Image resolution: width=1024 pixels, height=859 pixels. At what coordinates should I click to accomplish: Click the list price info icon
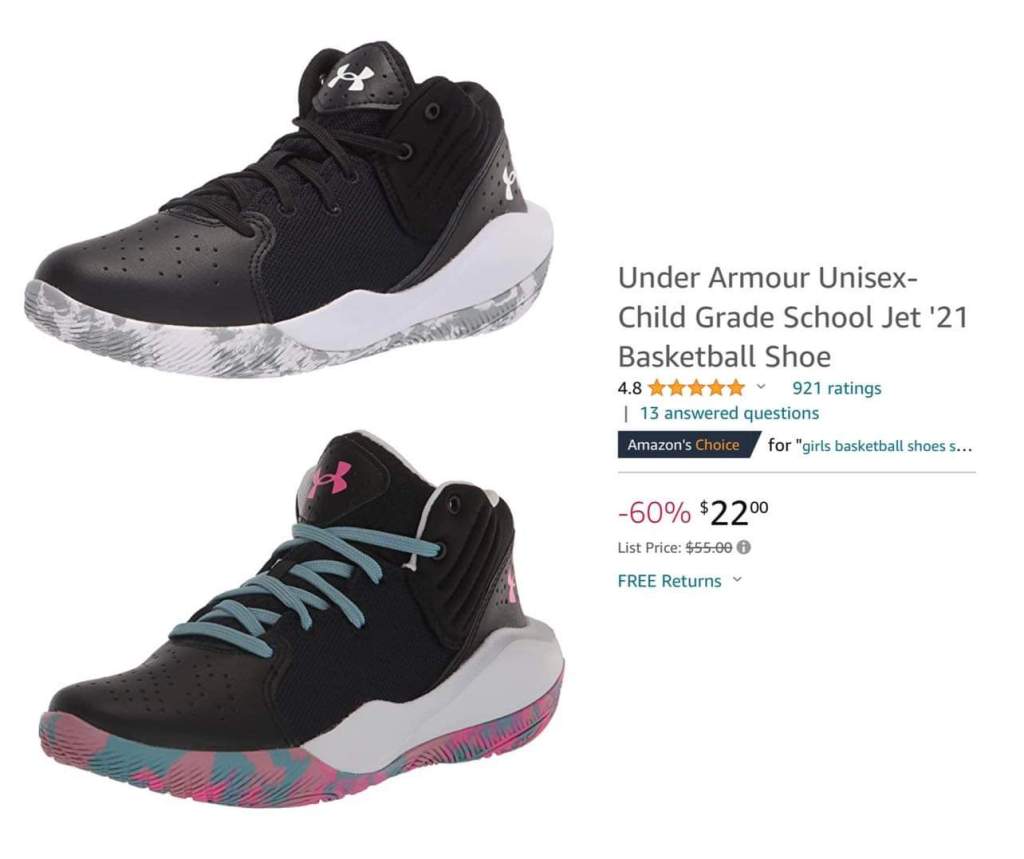744,547
